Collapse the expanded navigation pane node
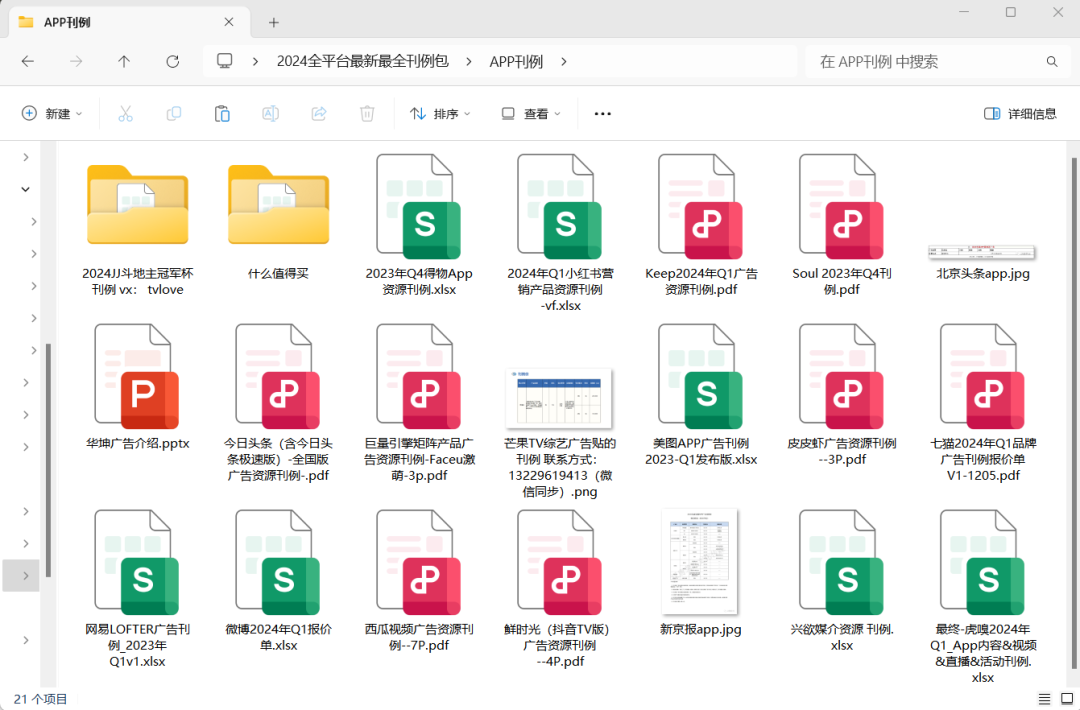The width and height of the screenshot is (1080, 710). pos(25,189)
